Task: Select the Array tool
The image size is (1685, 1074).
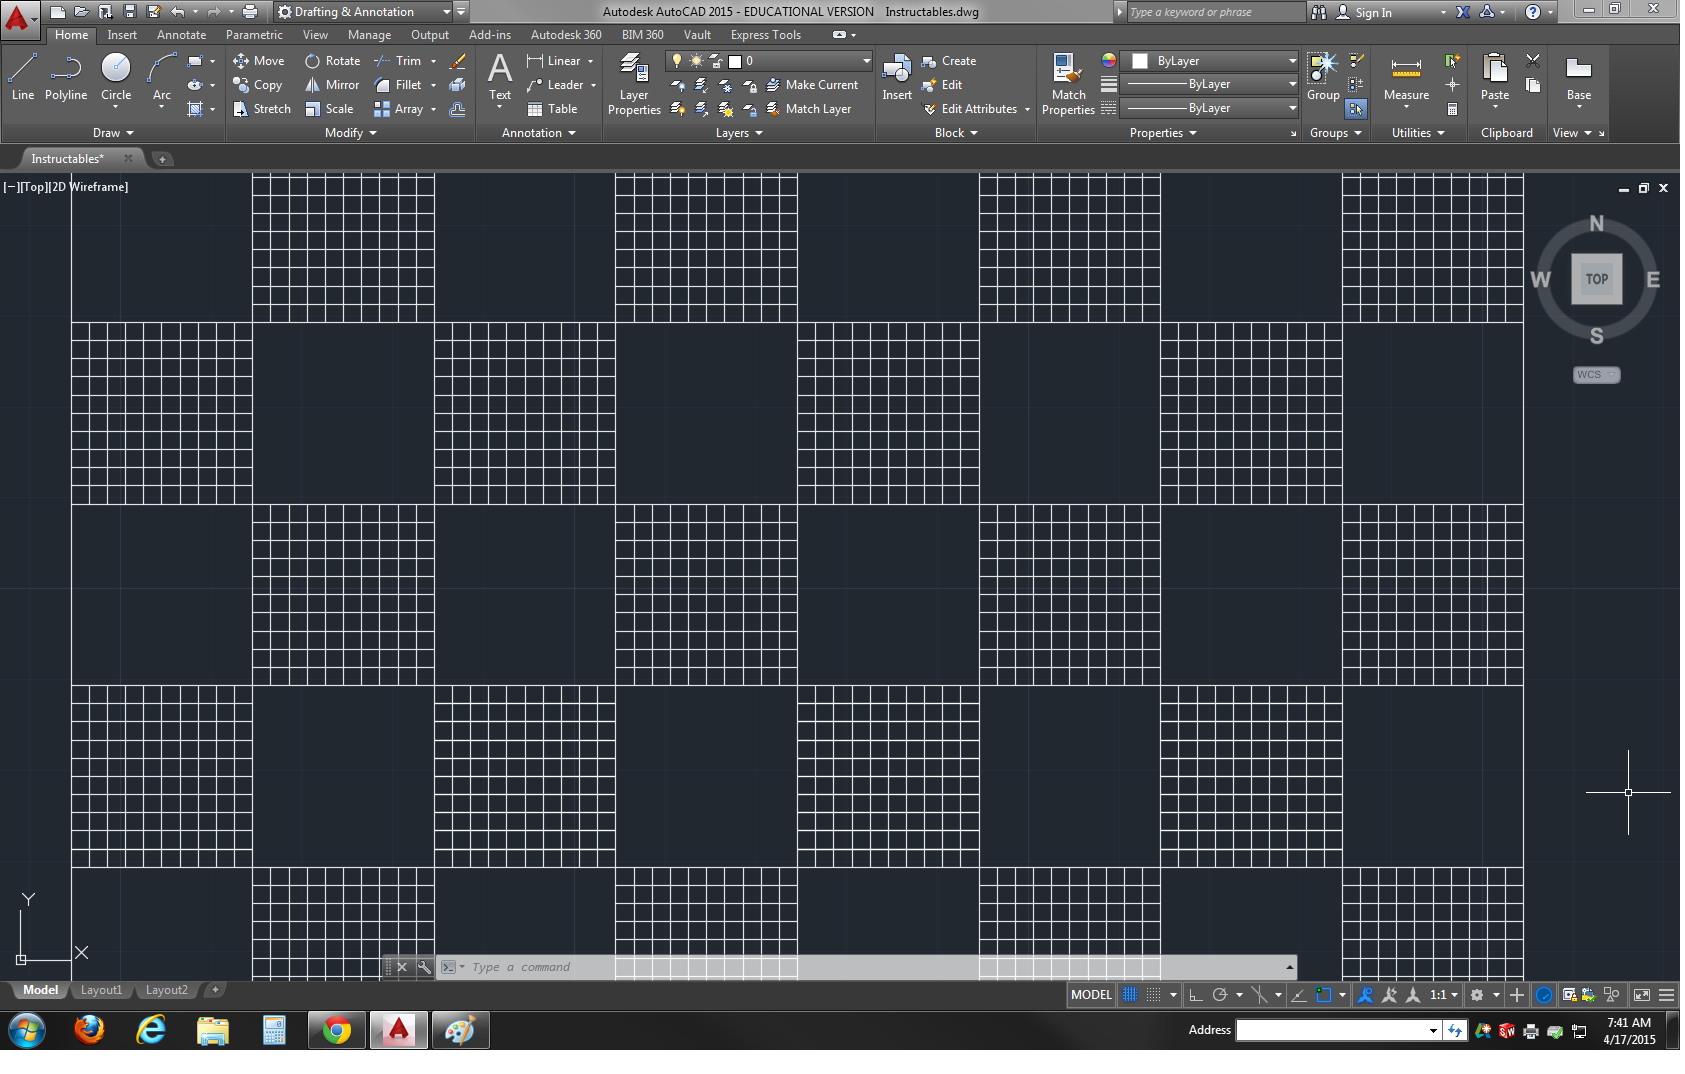Action: tap(398, 109)
